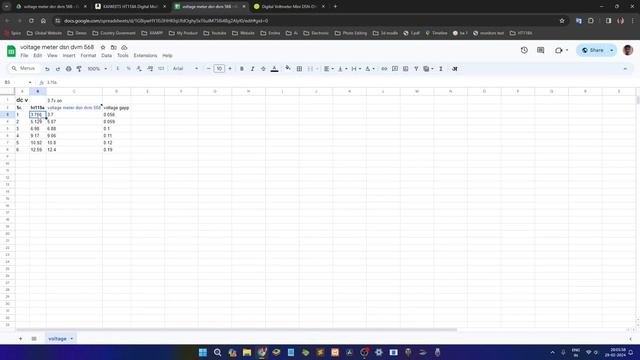
Task: Open the fill color picker
Action: coord(288,69)
